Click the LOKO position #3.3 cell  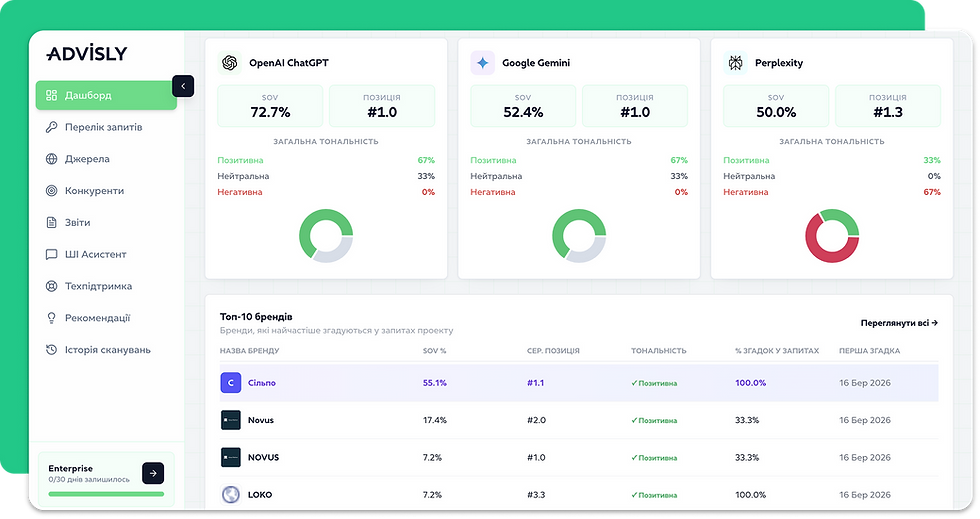pos(536,495)
